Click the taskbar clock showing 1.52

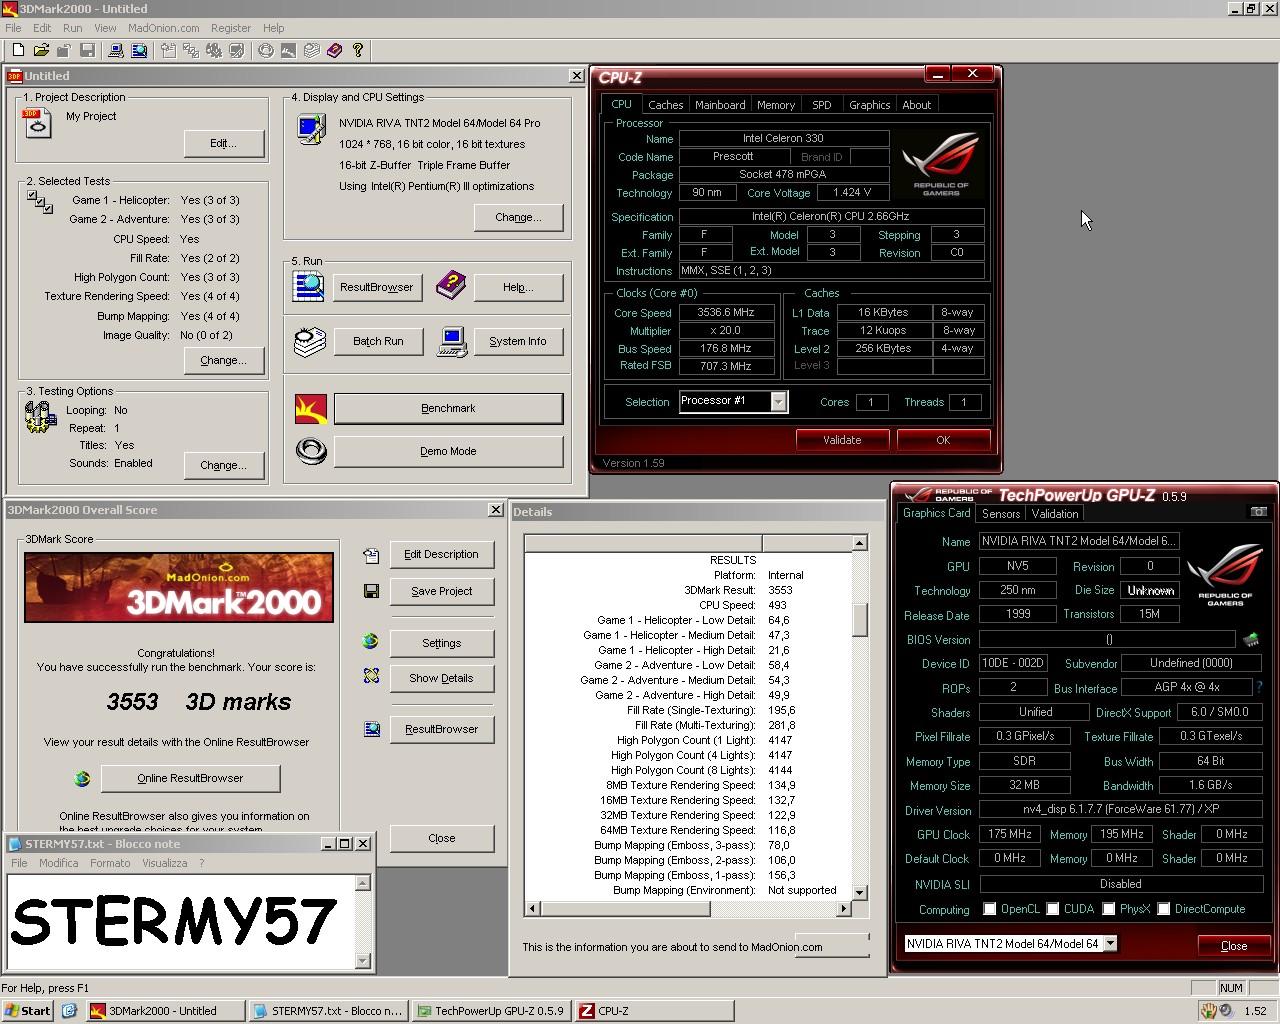[x=1255, y=1011]
